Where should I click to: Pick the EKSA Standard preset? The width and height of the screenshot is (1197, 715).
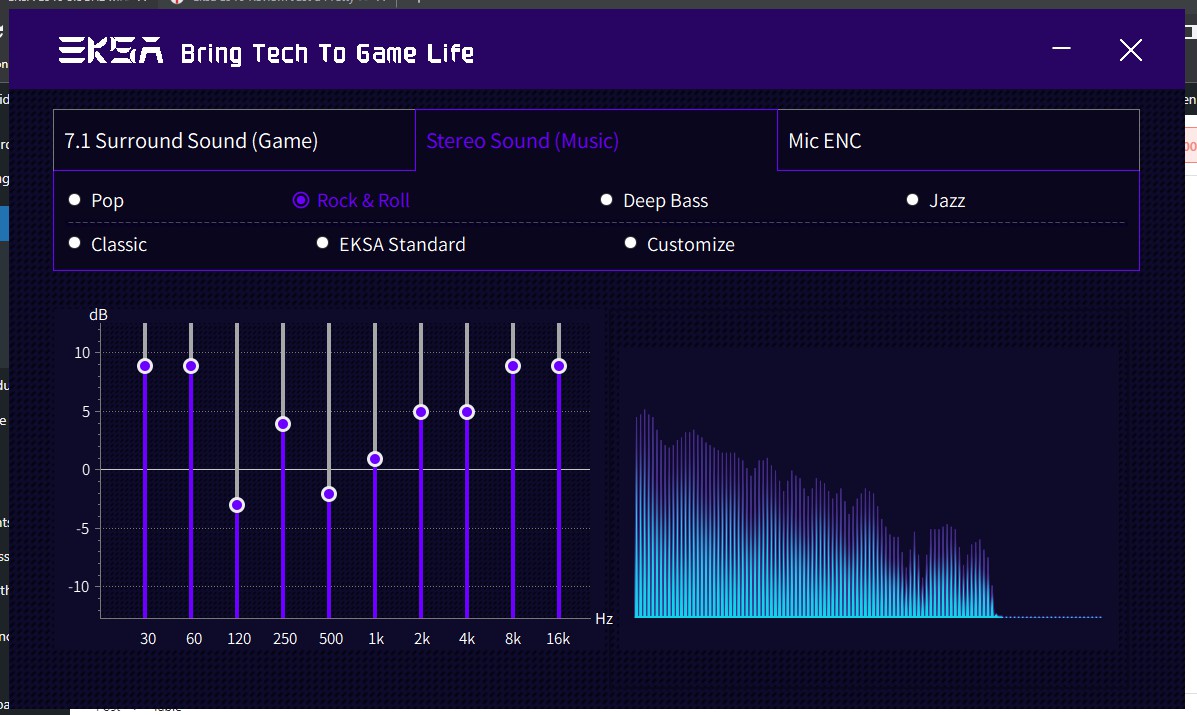click(322, 243)
